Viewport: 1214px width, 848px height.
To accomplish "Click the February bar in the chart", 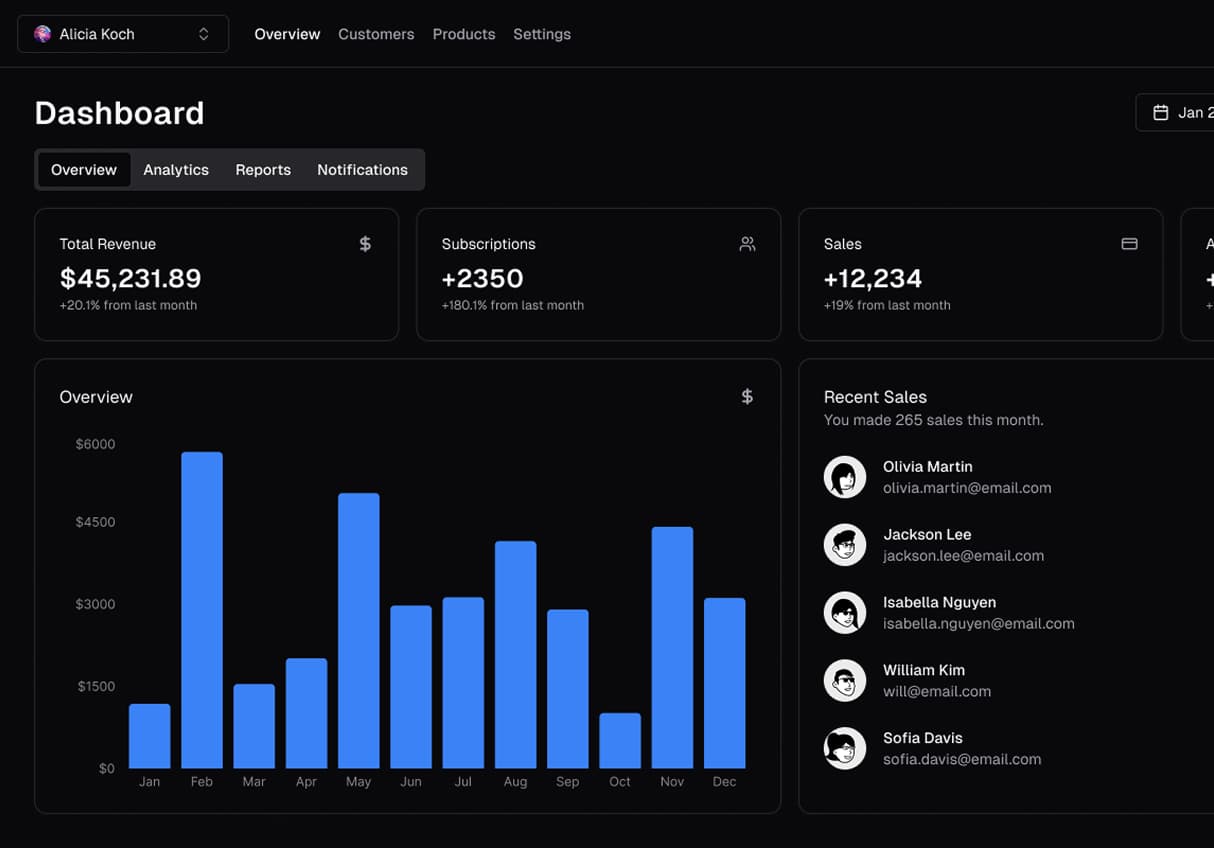I will coord(202,610).
